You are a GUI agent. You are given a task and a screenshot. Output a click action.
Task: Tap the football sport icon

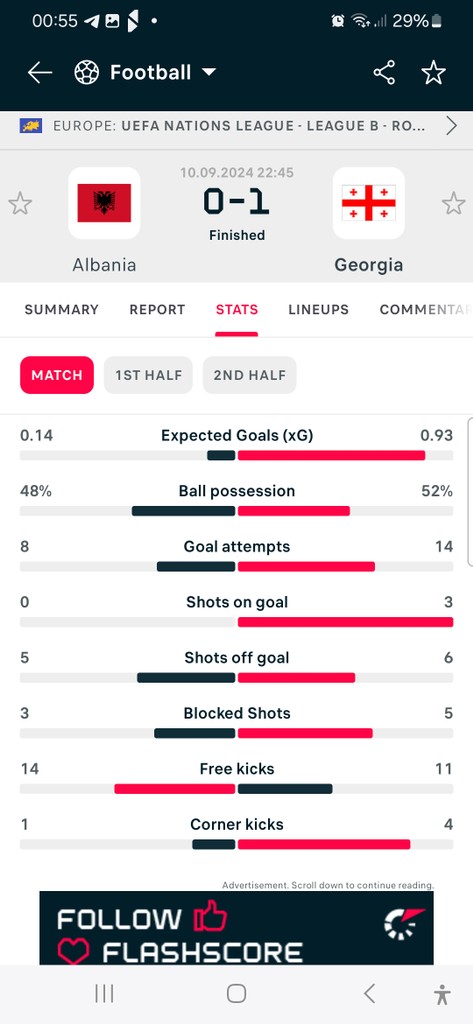[x=87, y=72]
